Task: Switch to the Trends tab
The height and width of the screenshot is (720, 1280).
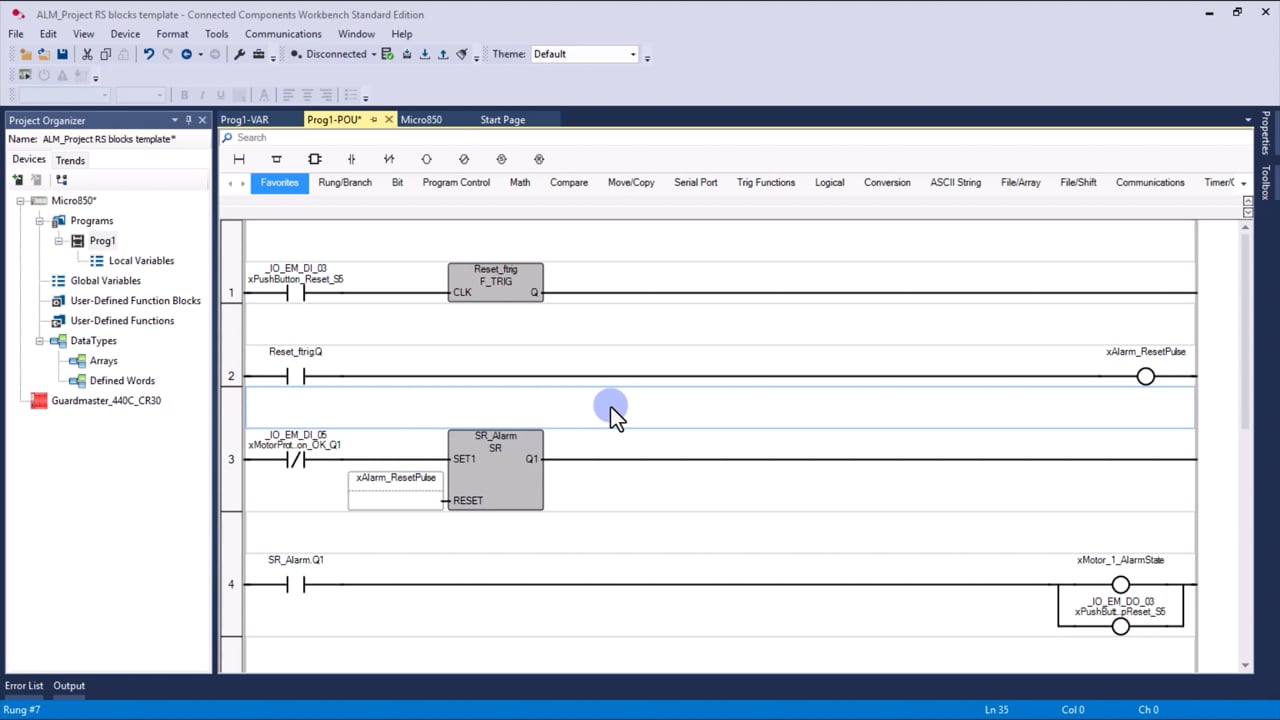Action: tap(70, 160)
